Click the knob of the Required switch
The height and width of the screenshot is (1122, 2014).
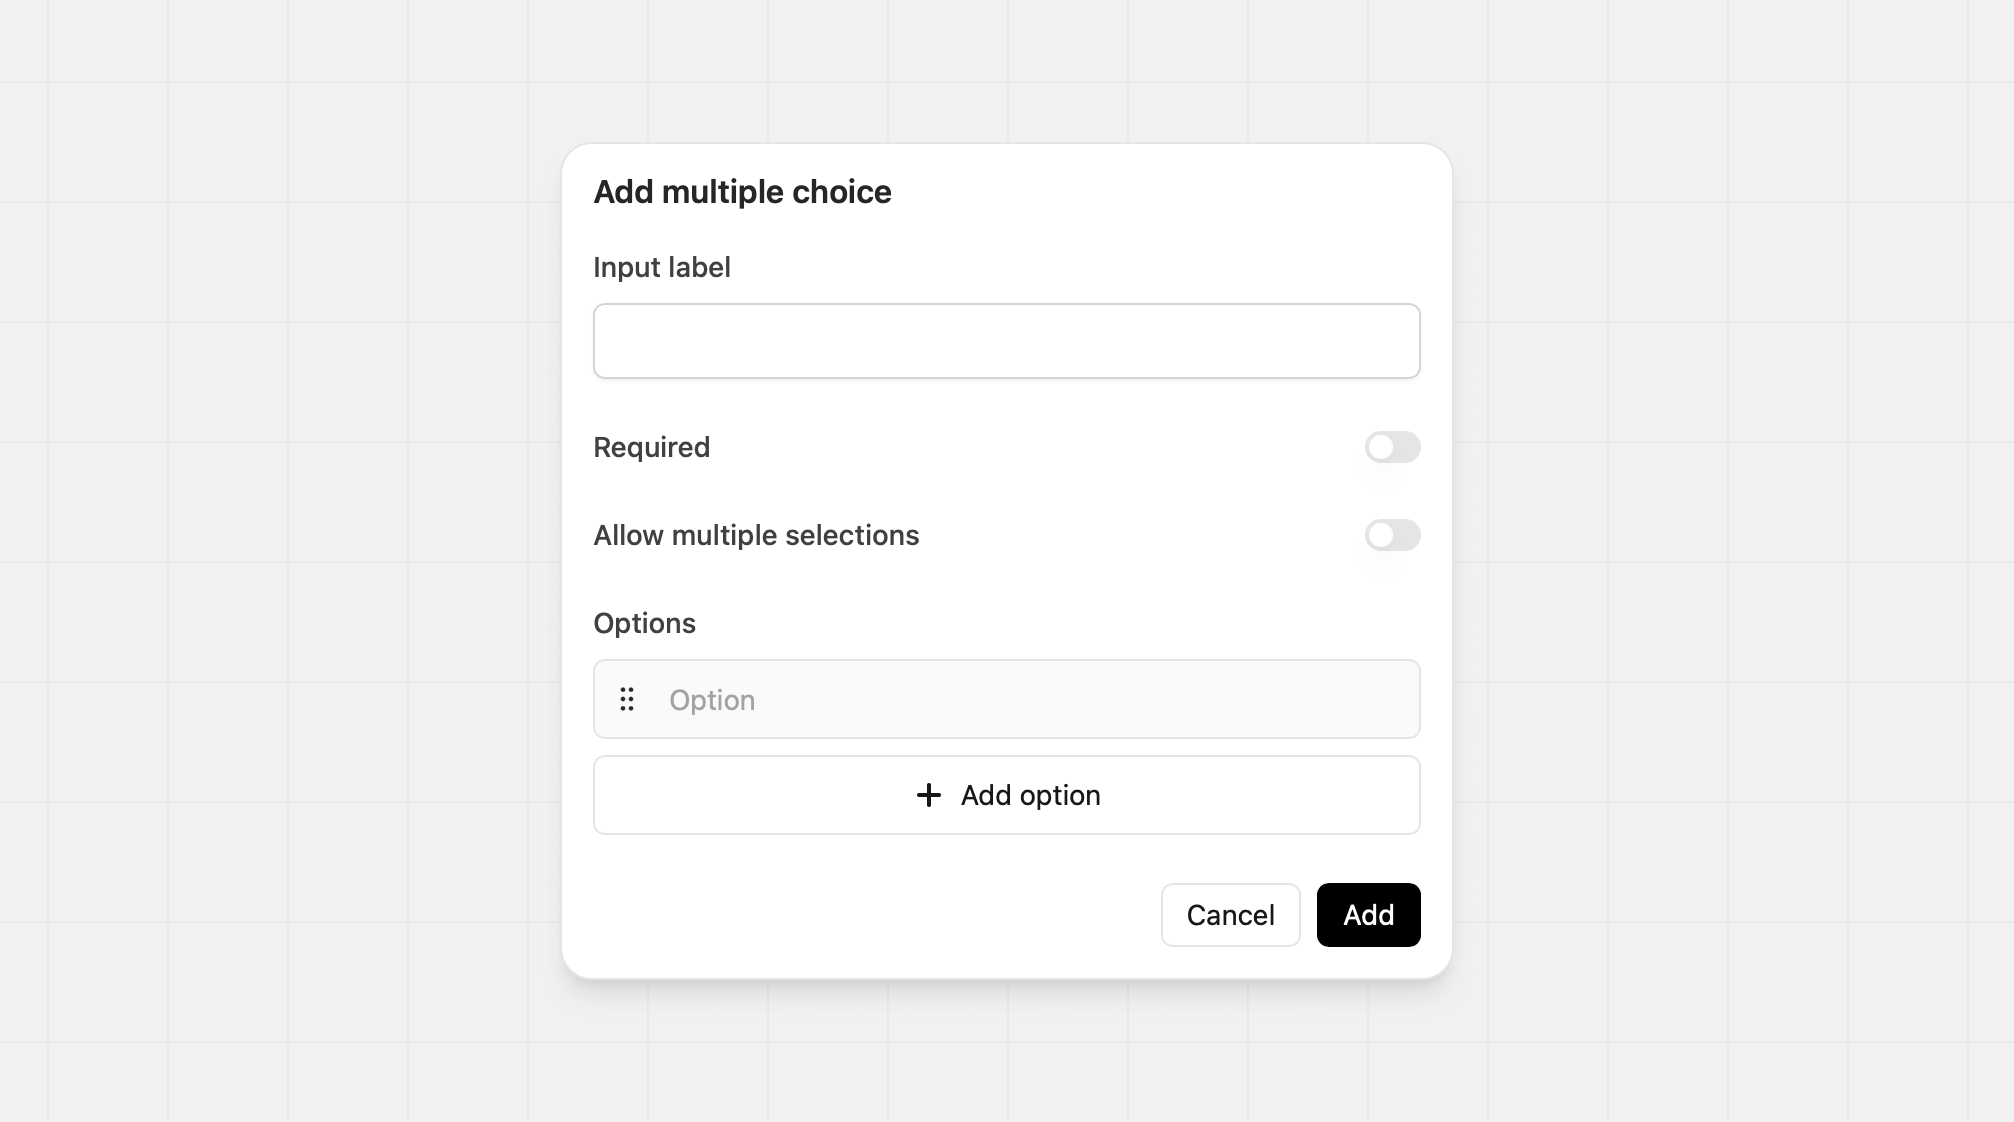point(1381,447)
